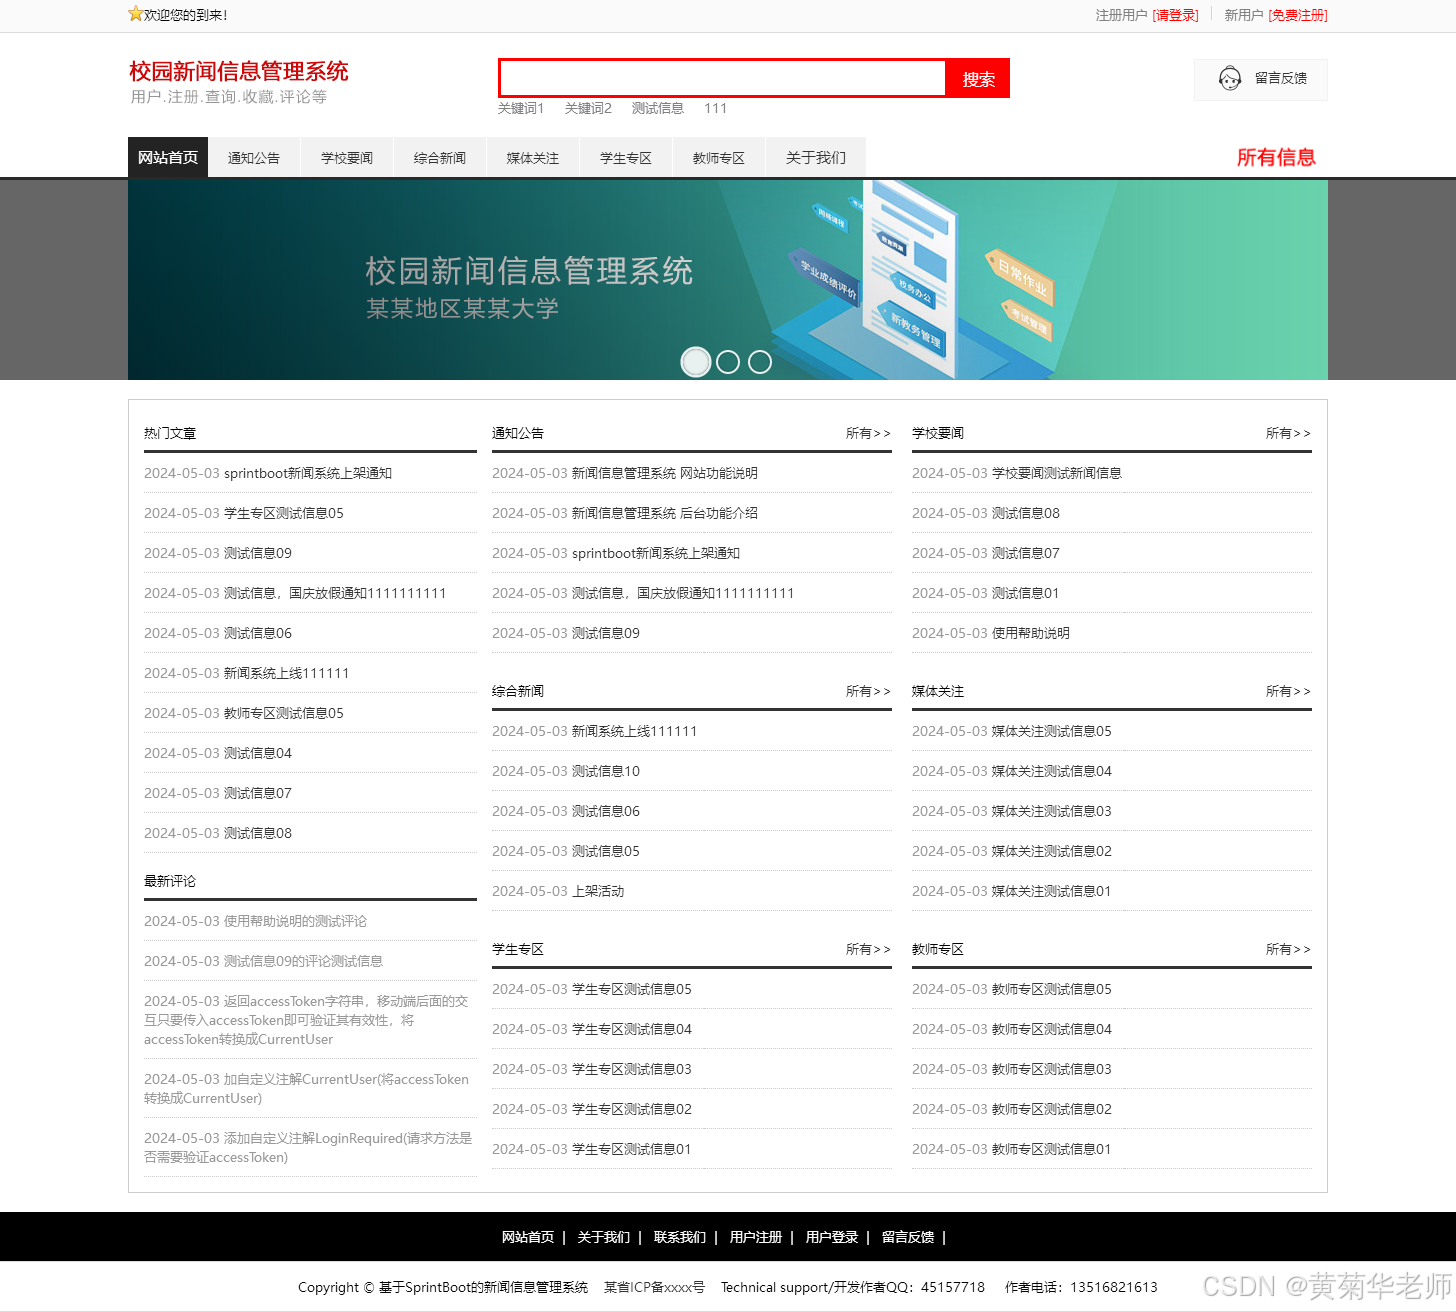Click the 联系我们 footer link
1456x1312 pixels.
[680, 1237]
